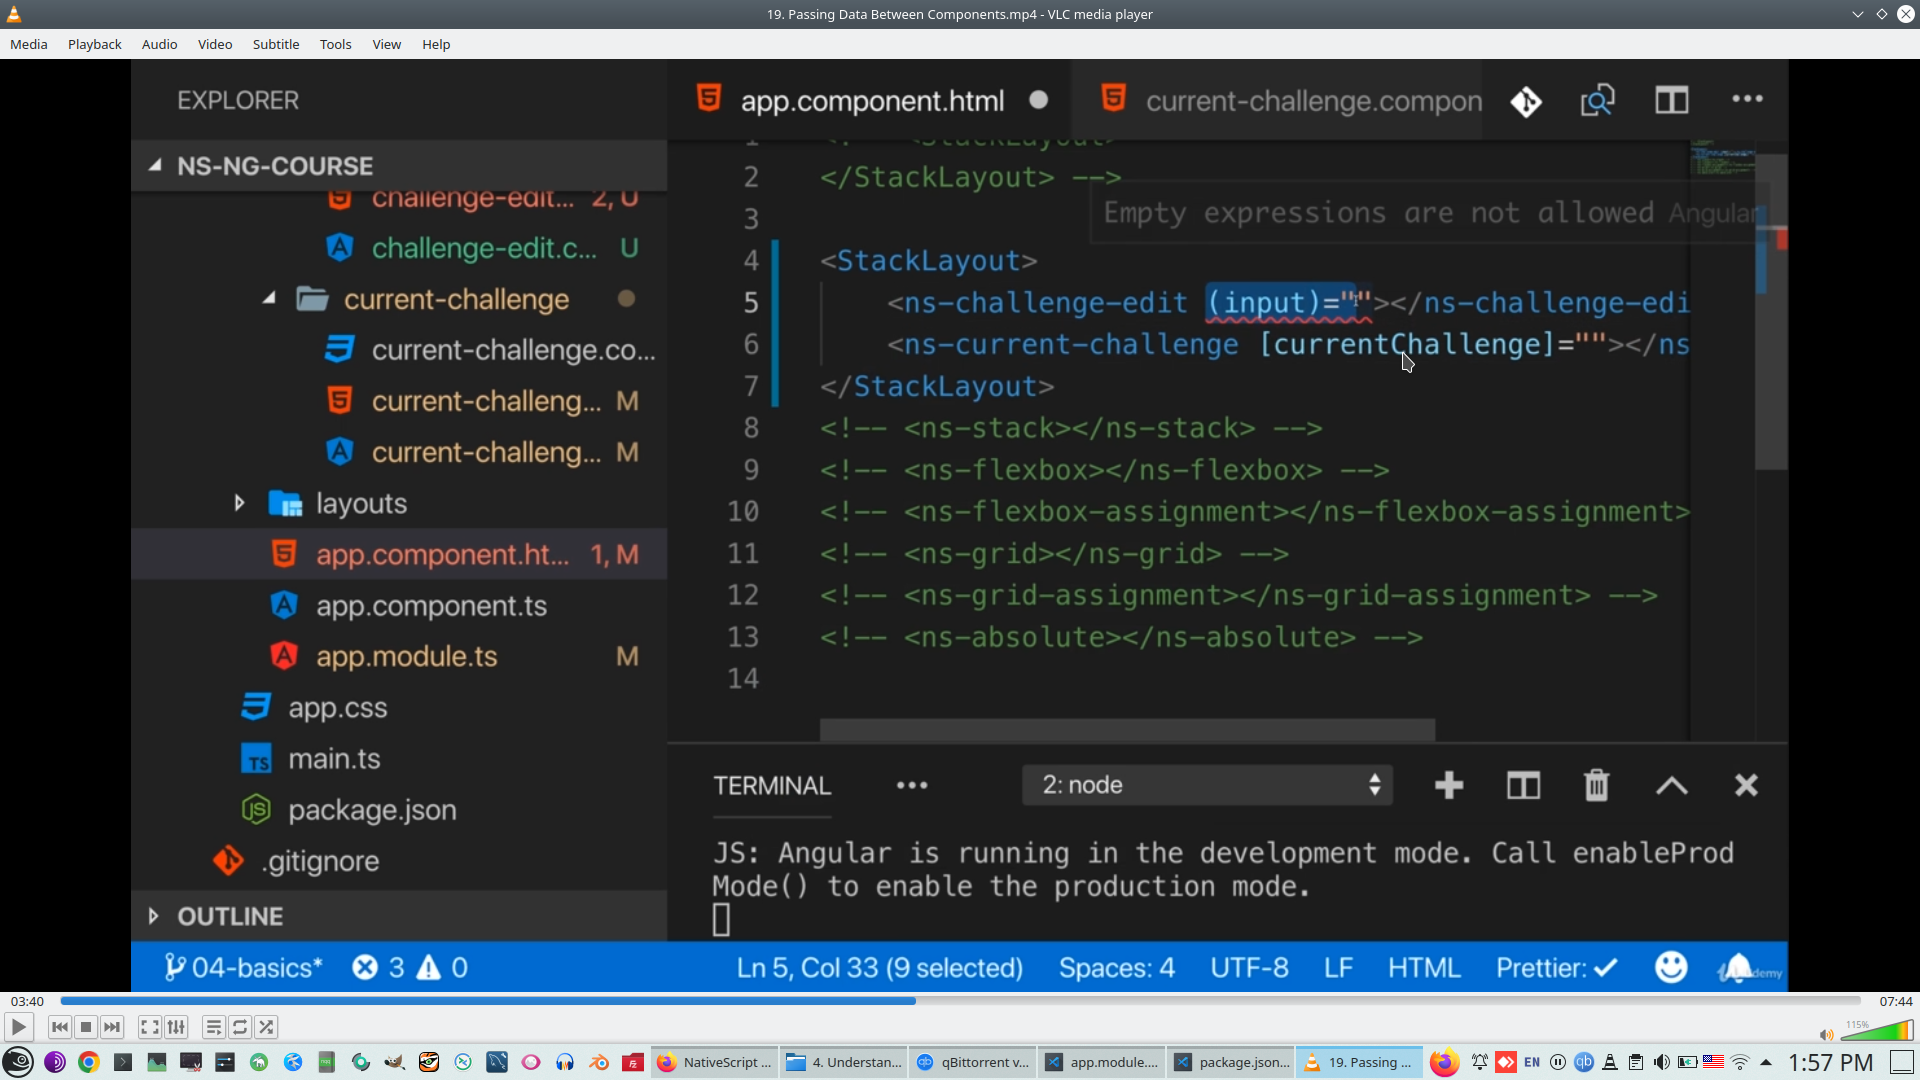This screenshot has height=1080, width=1920.
Task: Open the Subtitle menu
Action: point(275,44)
